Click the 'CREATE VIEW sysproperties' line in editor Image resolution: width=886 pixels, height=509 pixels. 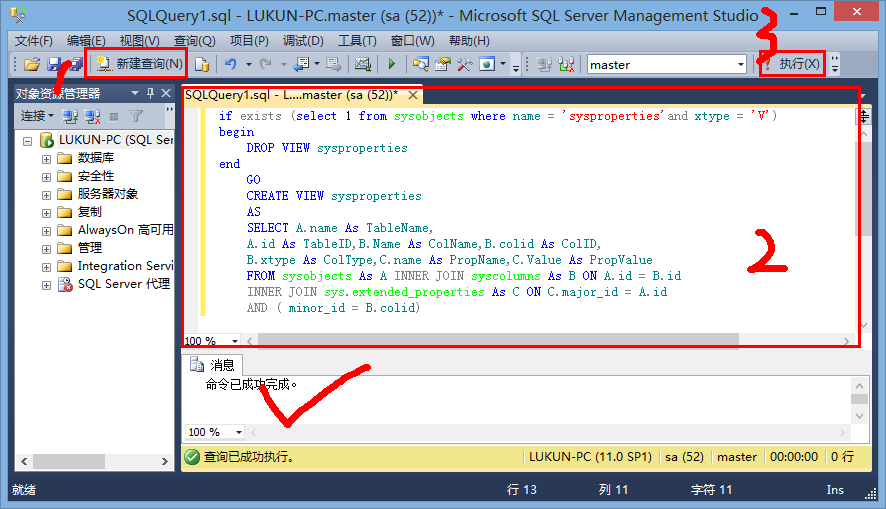pyautogui.click(x=333, y=196)
